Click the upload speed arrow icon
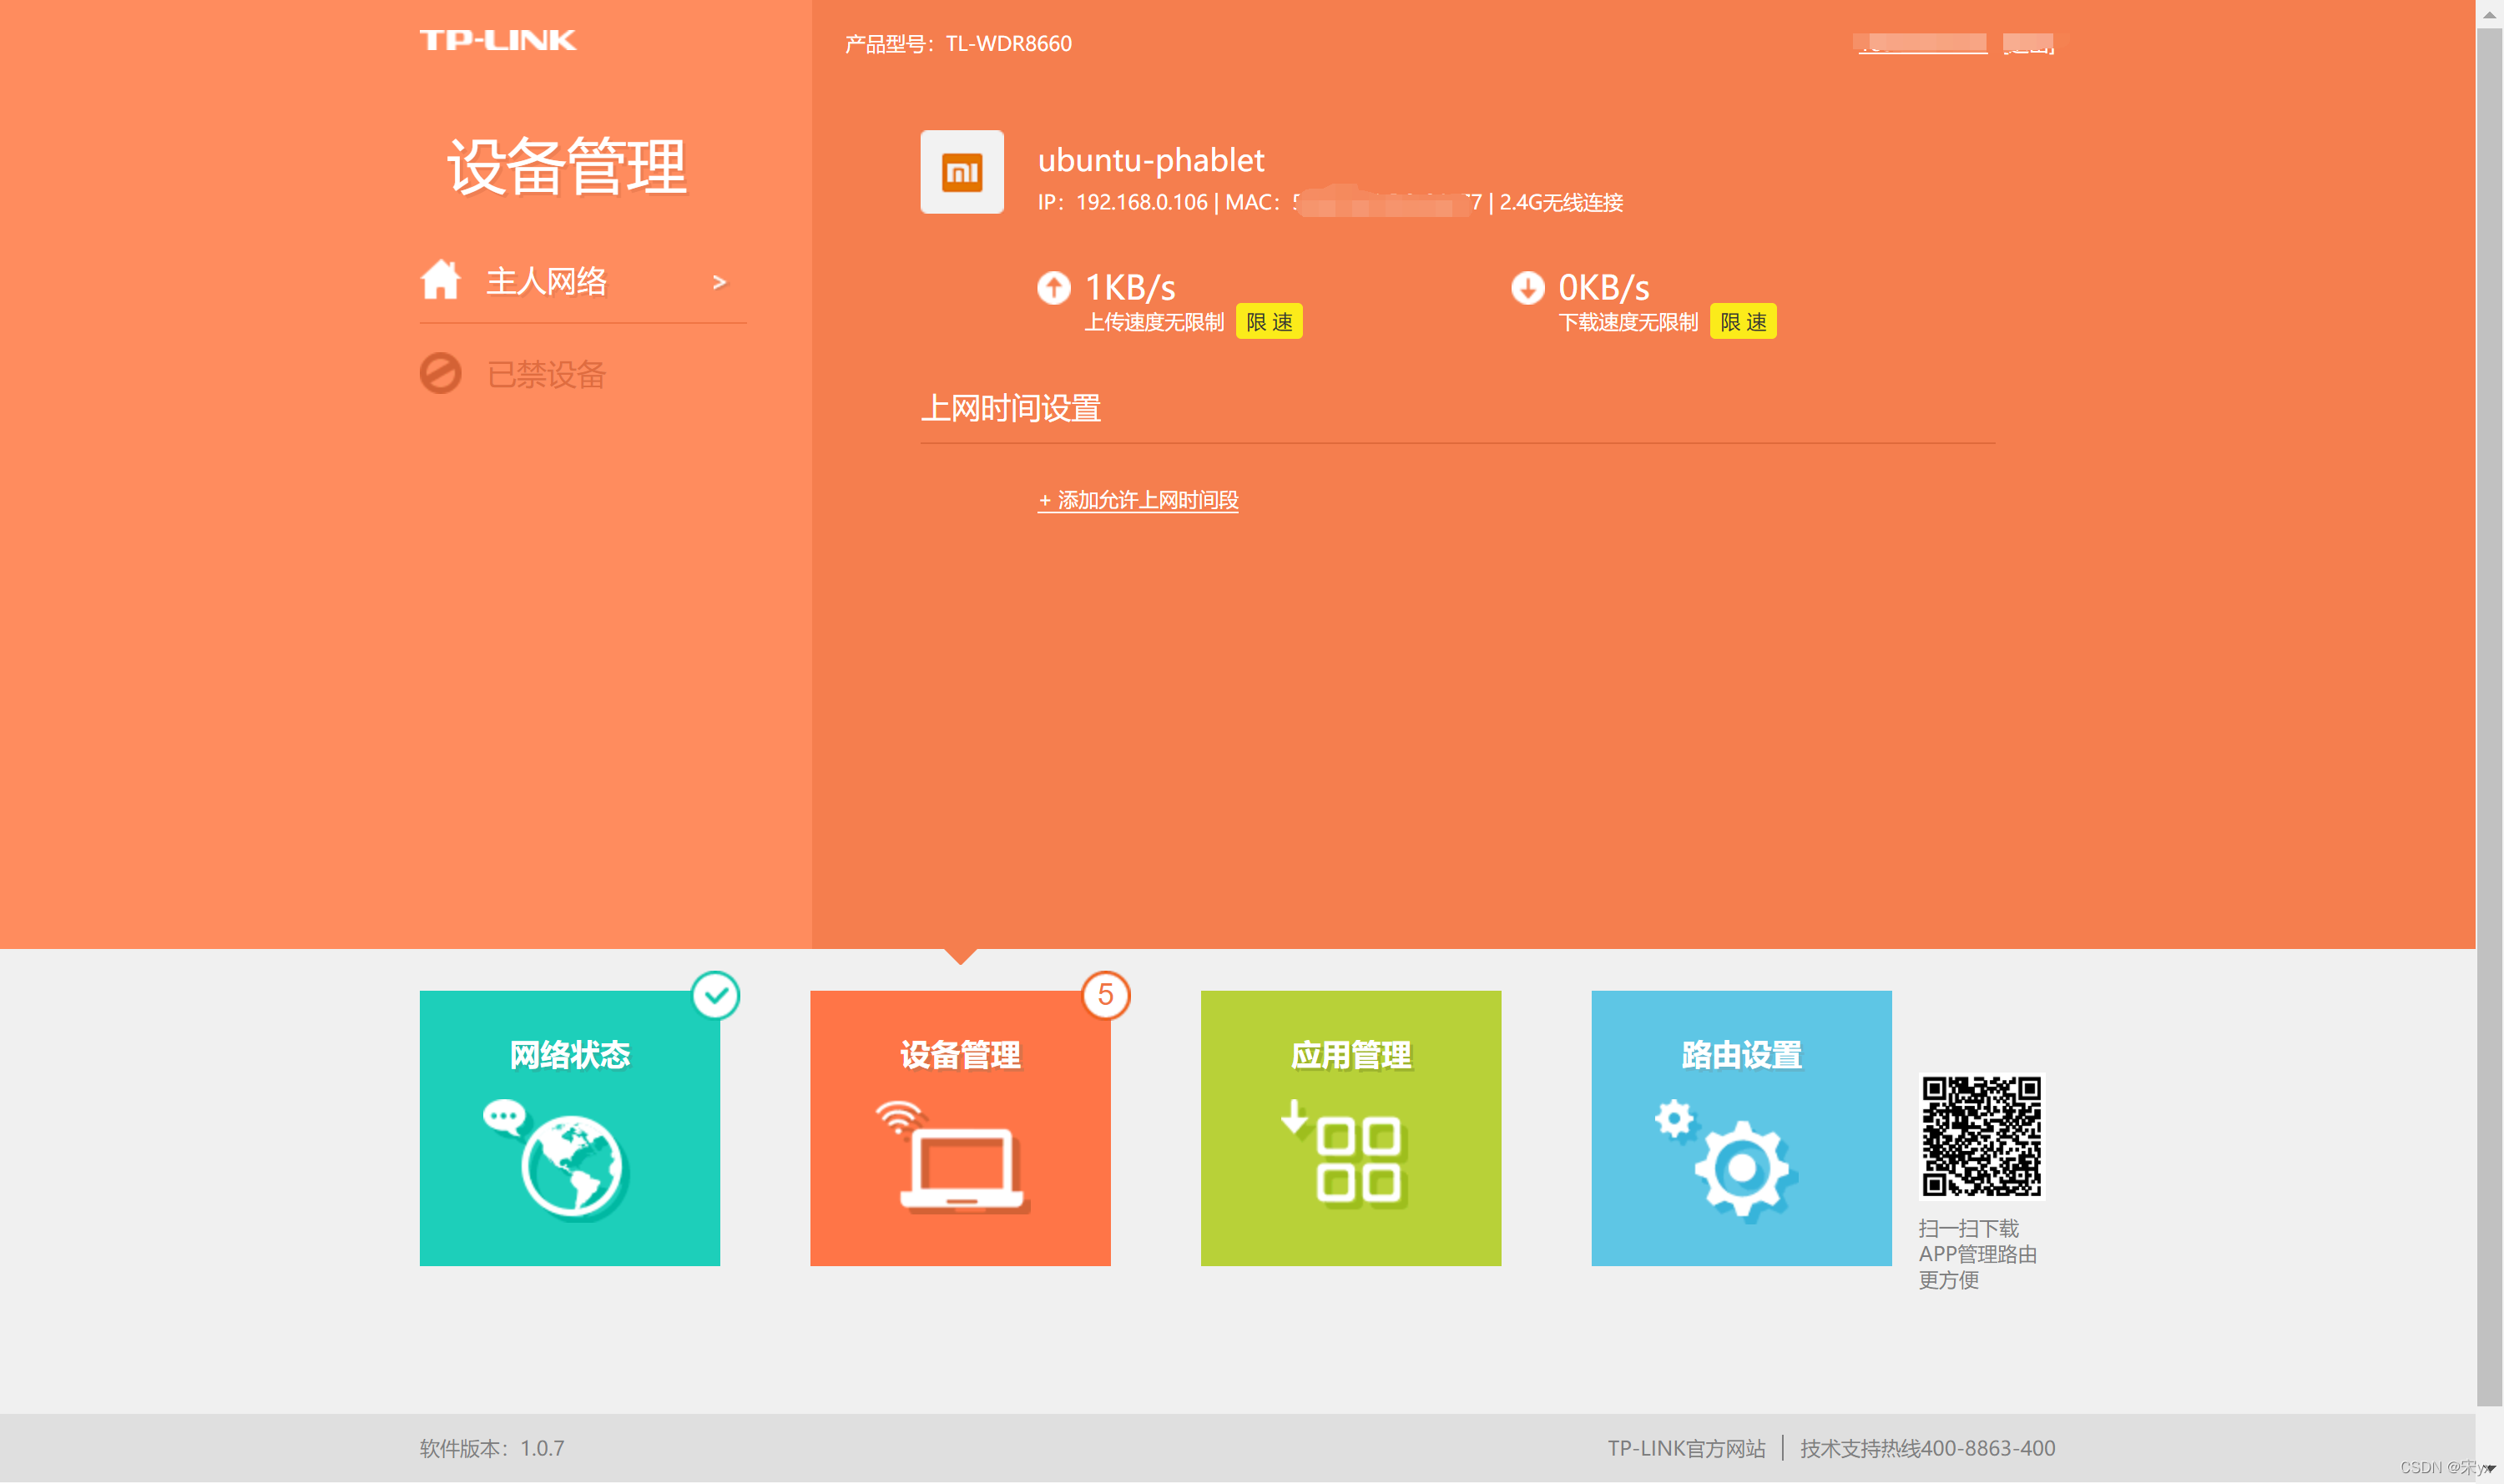2504x1484 pixels. (x=1053, y=288)
